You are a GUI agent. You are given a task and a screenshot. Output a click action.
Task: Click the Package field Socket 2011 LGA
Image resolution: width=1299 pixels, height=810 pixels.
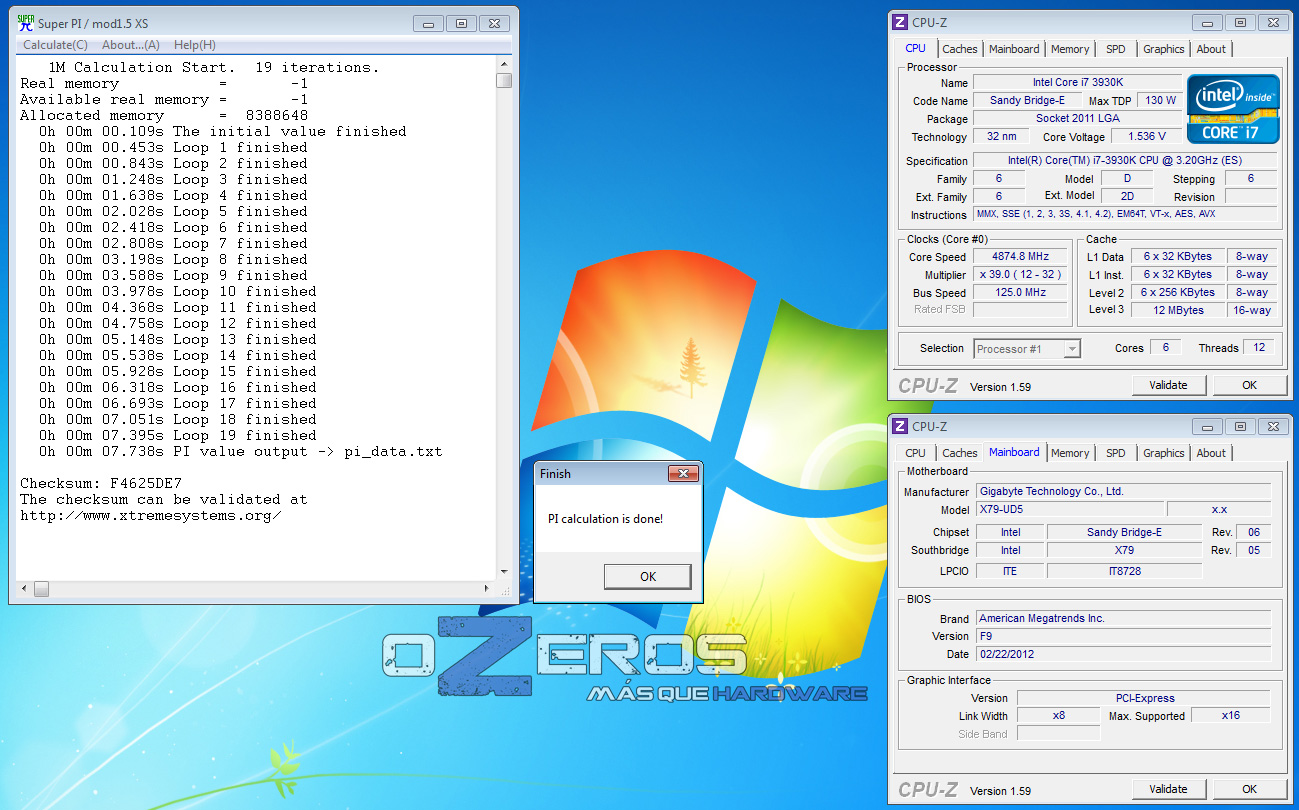1077,118
